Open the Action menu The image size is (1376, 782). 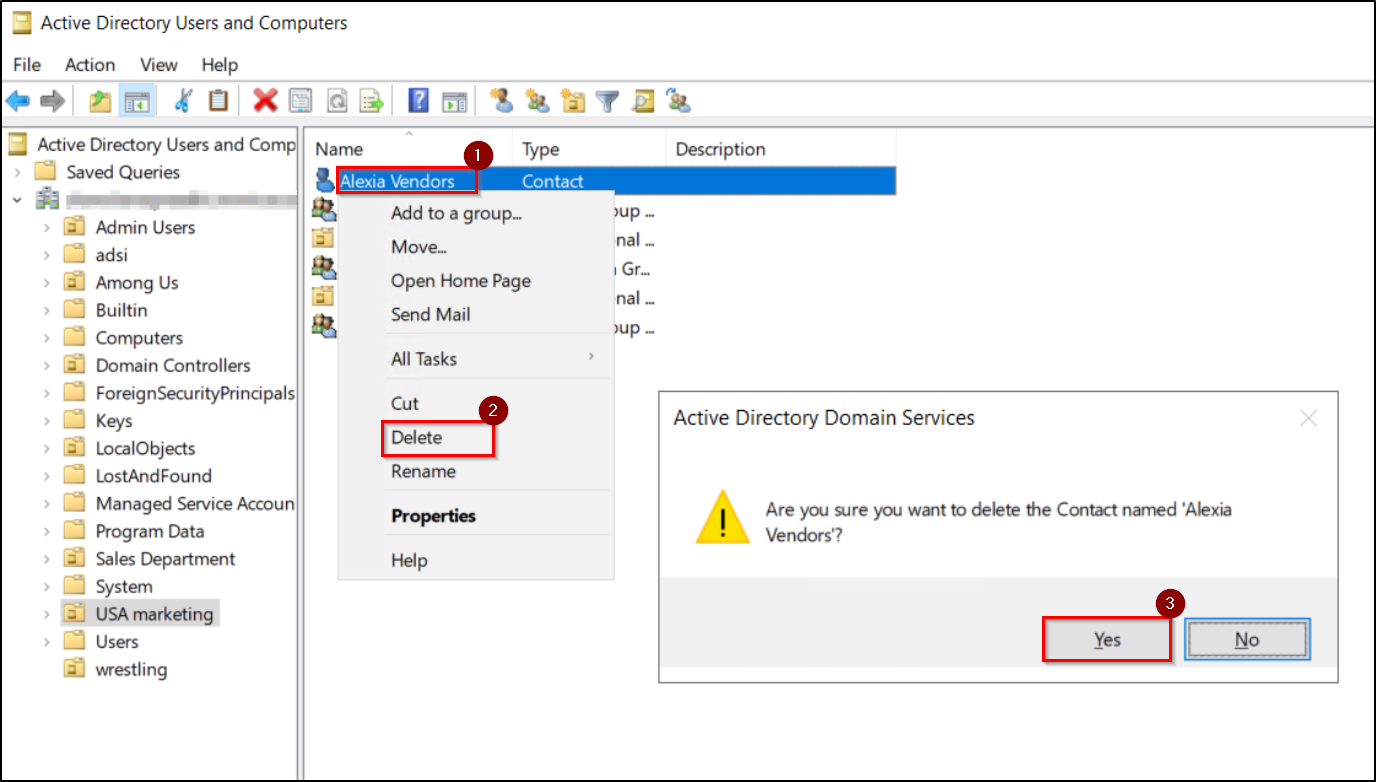(x=89, y=64)
